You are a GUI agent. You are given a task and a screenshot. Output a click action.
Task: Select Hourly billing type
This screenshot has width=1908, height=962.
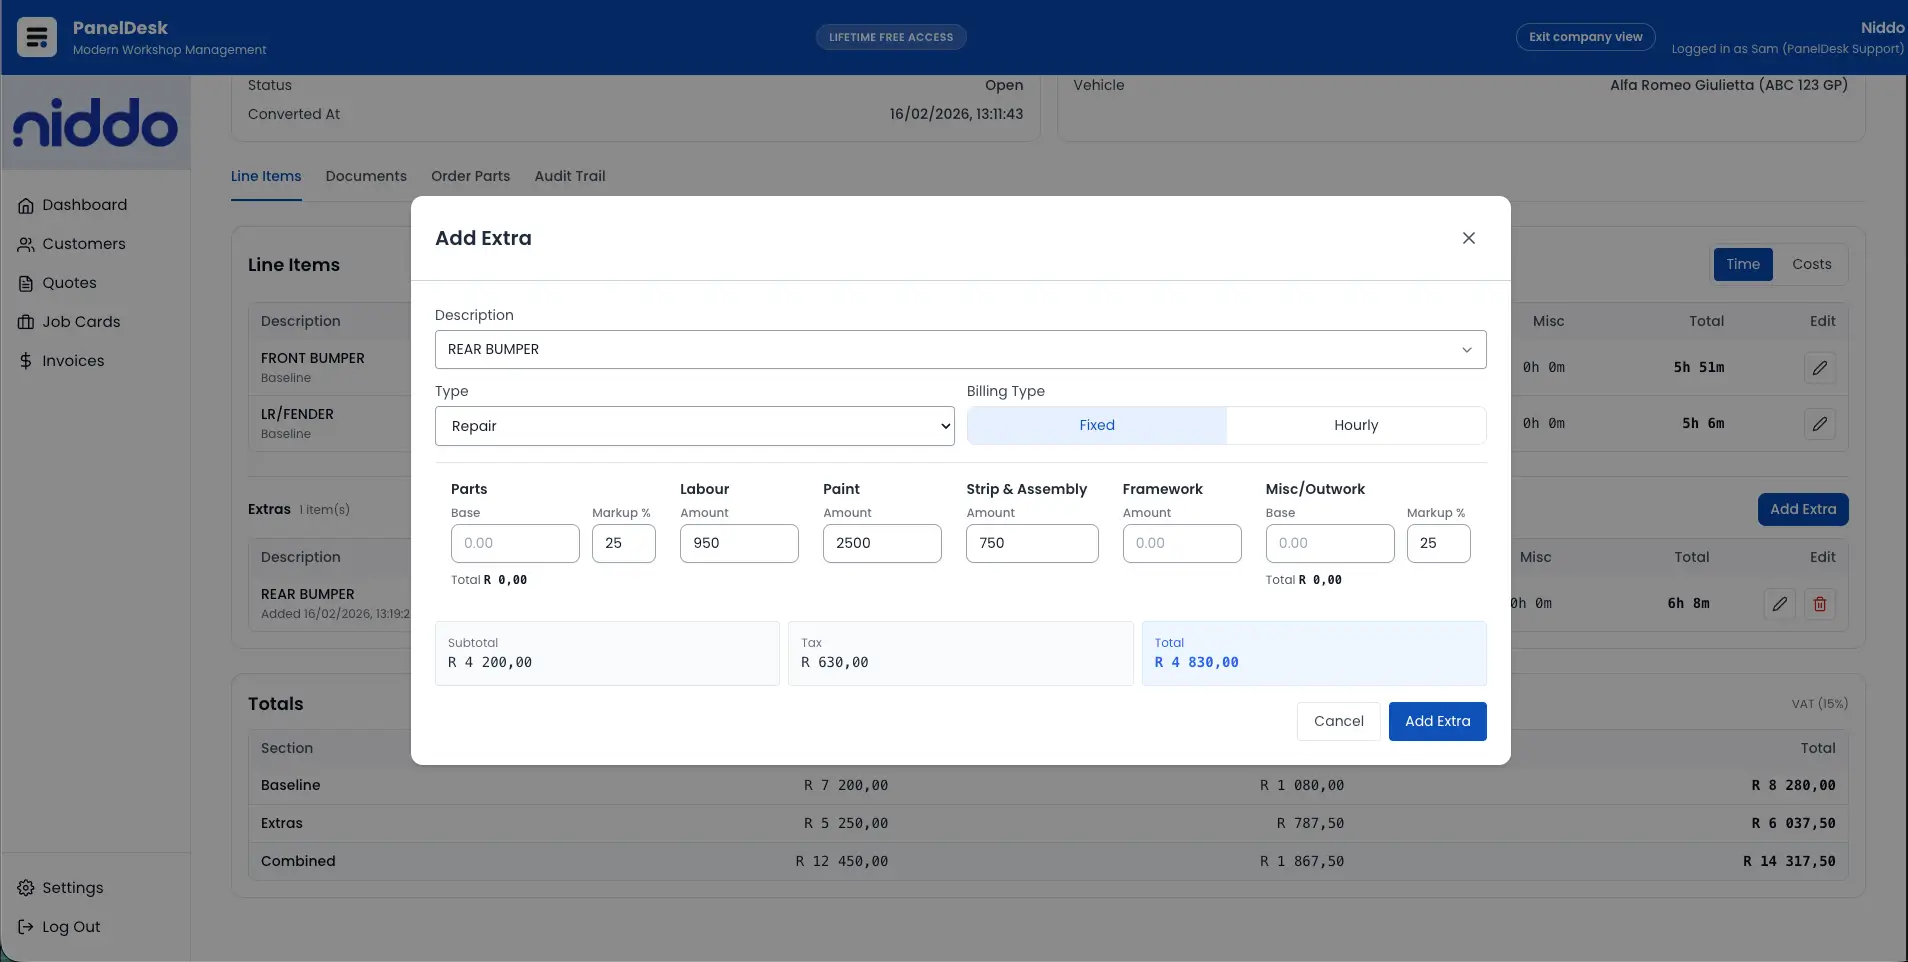(x=1355, y=426)
